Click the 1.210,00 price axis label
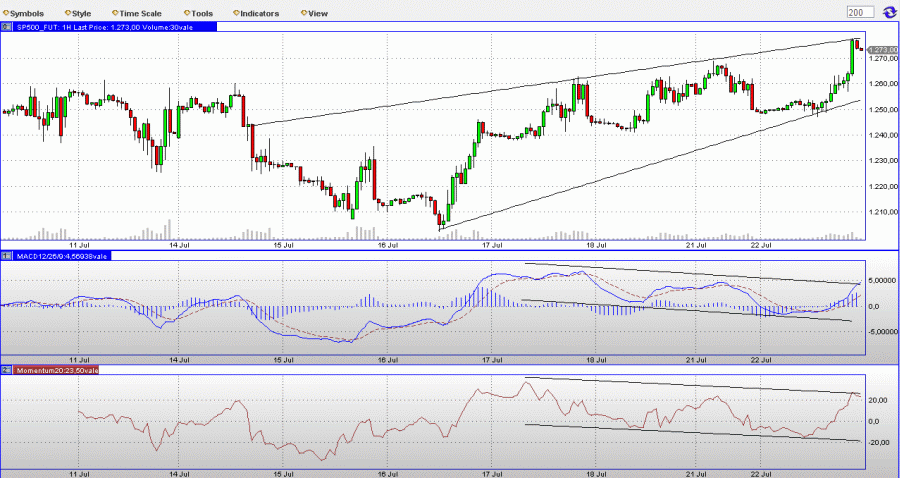Viewport: 900px width, 478px height. pyautogui.click(x=883, y=212)
